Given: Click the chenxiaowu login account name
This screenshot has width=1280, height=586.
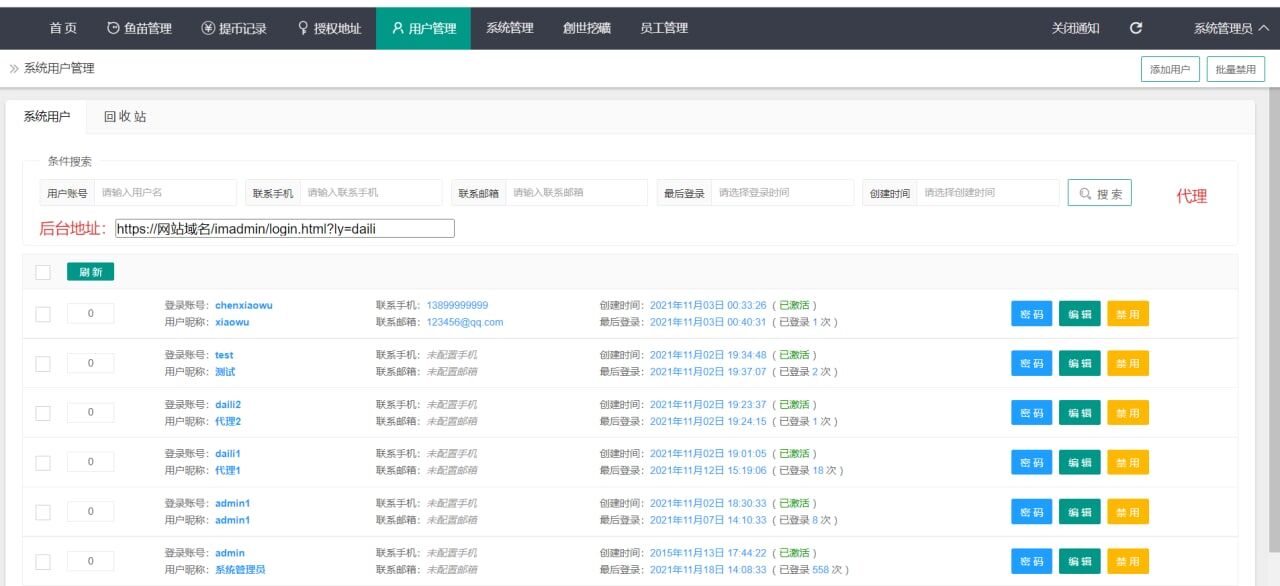Looking at the screenshot, I should [x=244, y=305].
